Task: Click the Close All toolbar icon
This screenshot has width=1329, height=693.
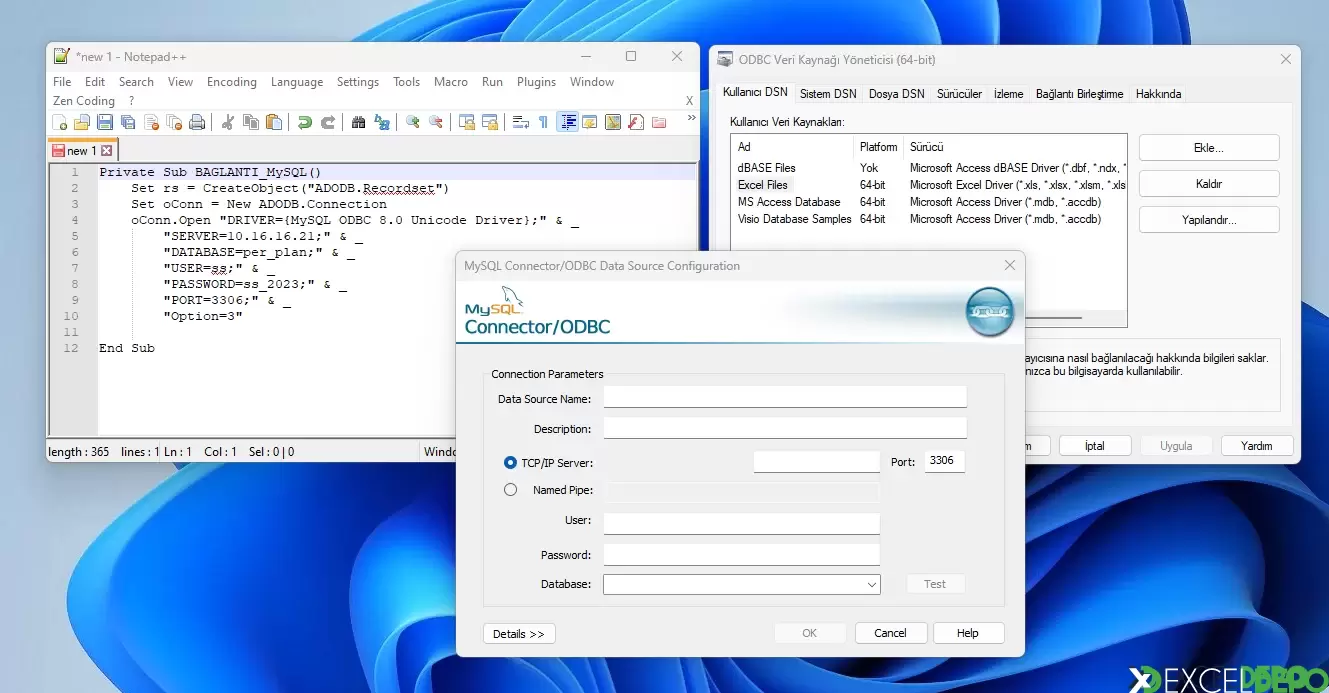Action: coord(174,123)
